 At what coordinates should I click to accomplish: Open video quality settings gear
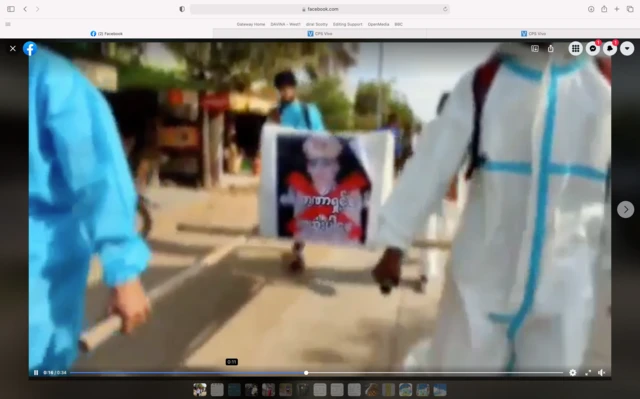(x=573, y=372)
